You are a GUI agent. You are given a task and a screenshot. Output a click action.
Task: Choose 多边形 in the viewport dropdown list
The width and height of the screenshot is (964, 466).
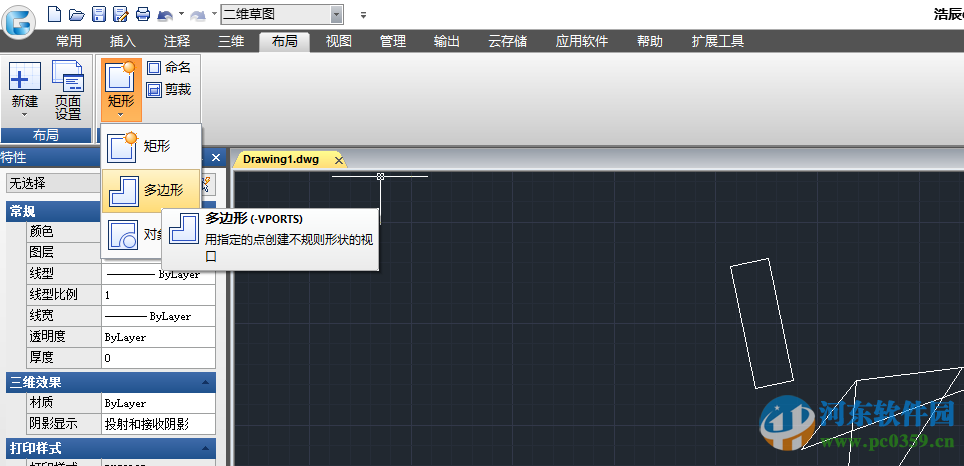tap(151, 191)
